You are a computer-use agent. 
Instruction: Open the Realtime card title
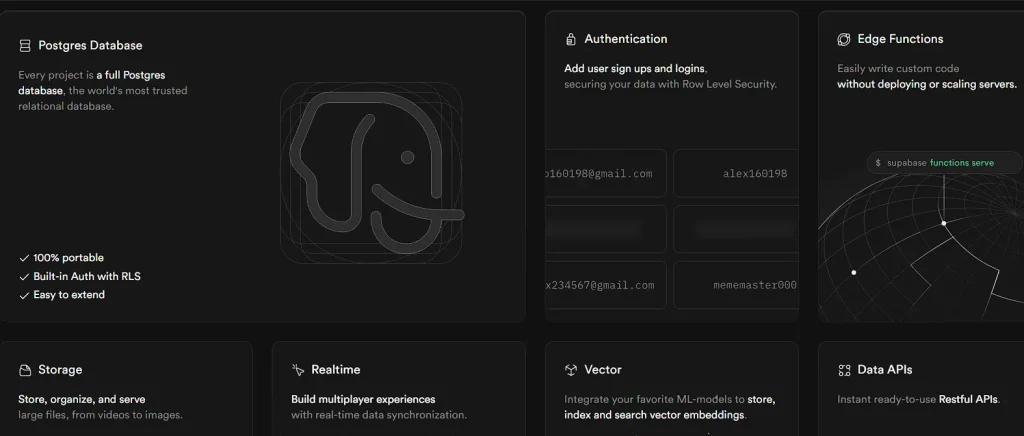click(336, 370)
